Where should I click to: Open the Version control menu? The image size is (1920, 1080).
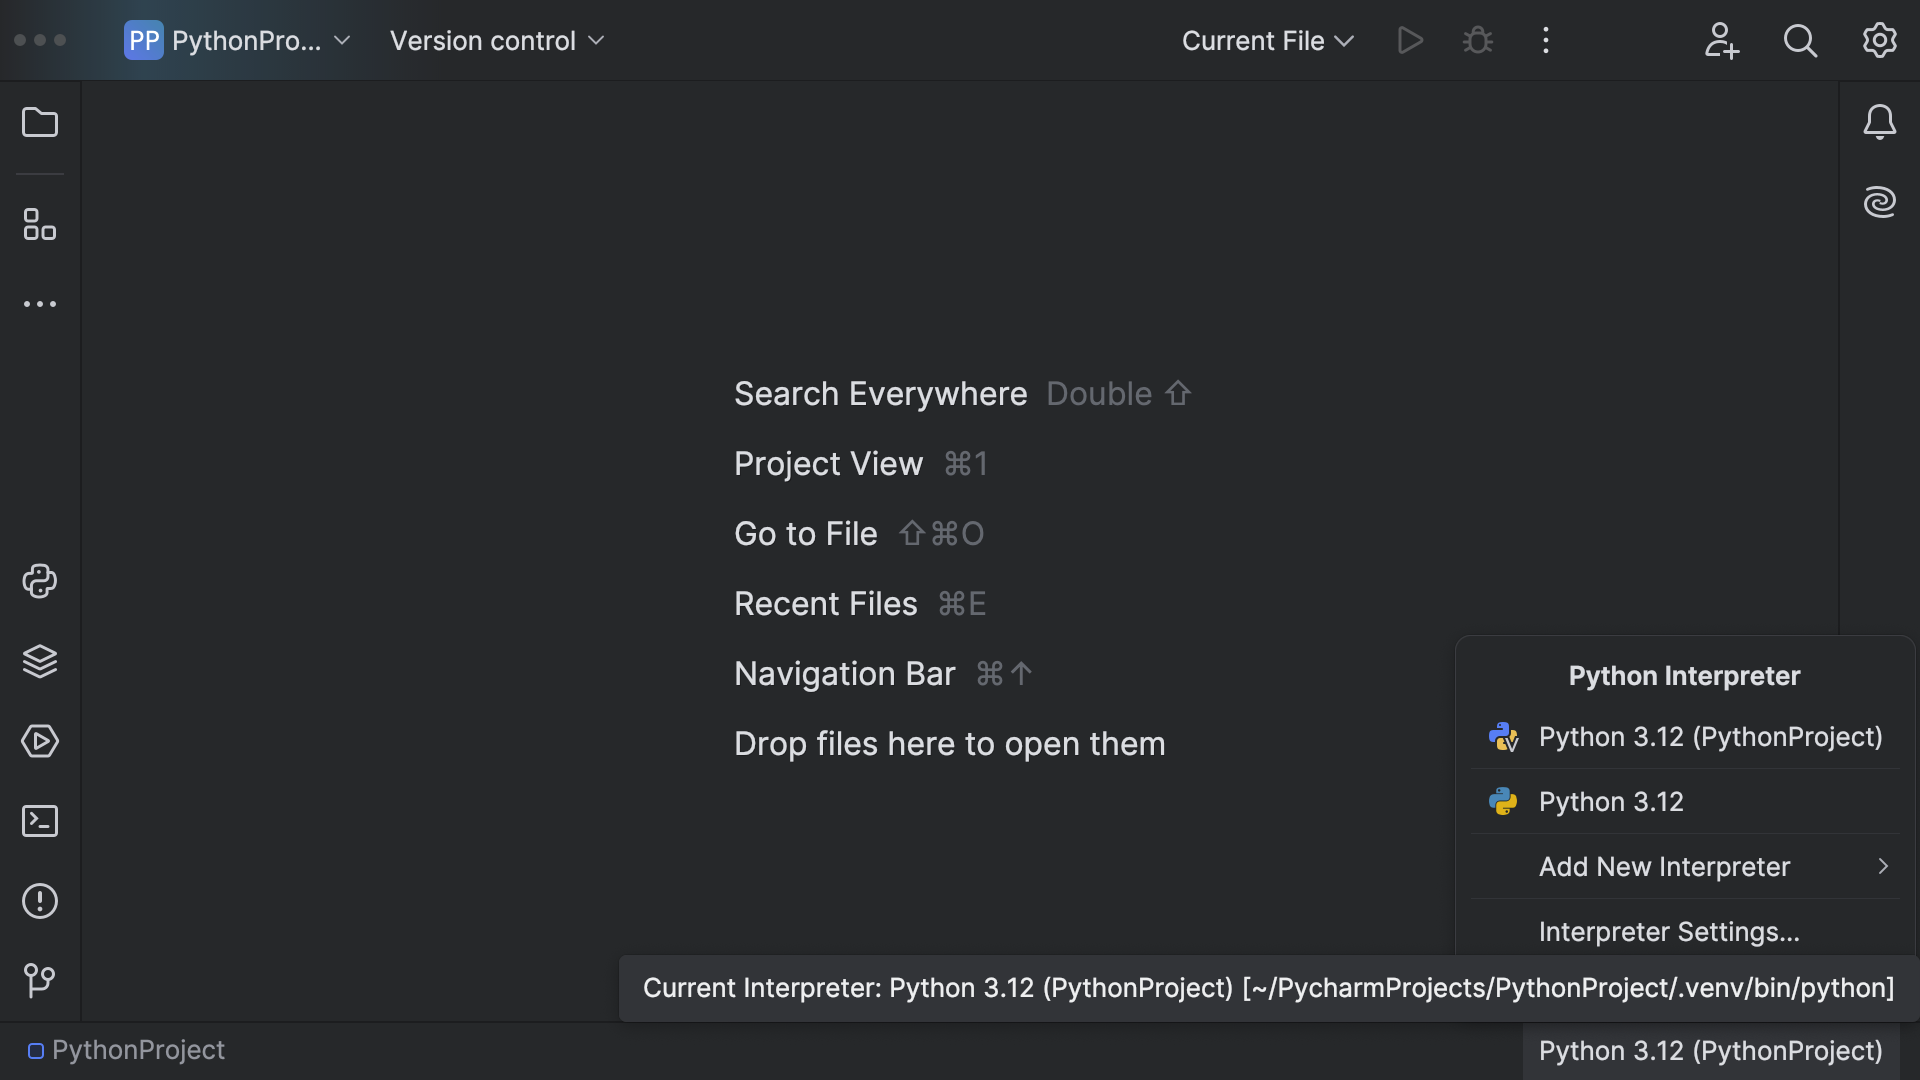[496, 41]
